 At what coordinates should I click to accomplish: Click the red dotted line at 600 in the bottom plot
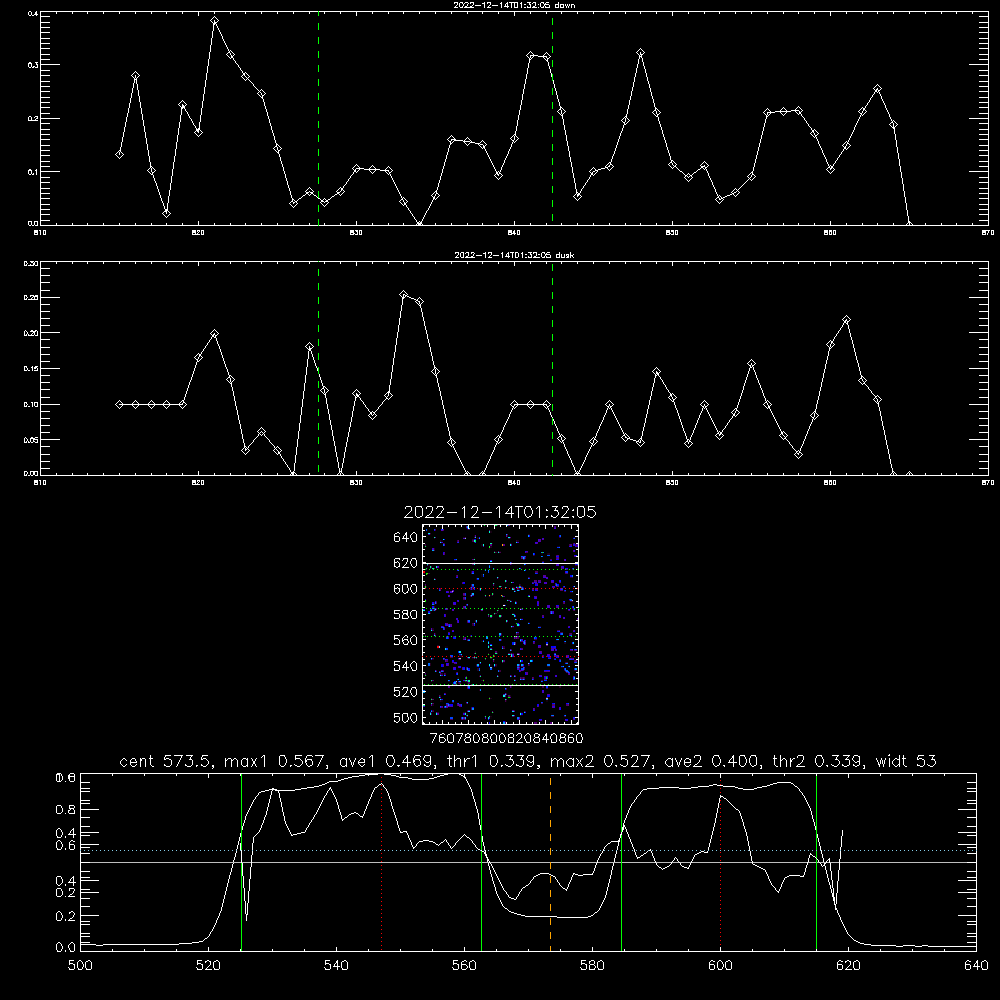pos(720,862)
